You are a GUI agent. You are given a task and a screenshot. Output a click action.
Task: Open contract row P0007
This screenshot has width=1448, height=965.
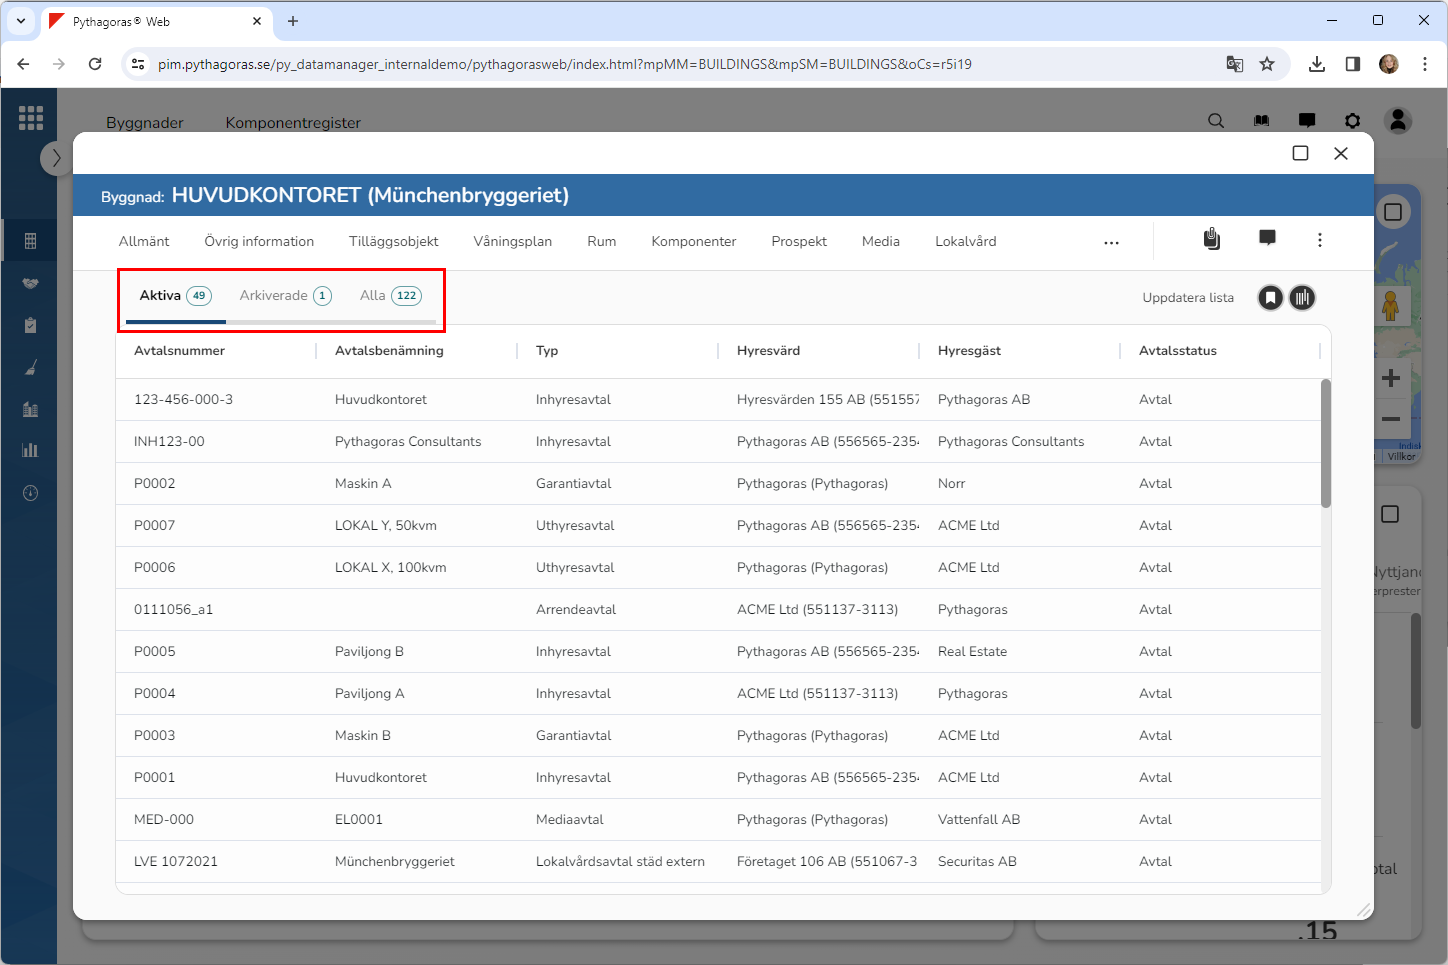(155, 526)
